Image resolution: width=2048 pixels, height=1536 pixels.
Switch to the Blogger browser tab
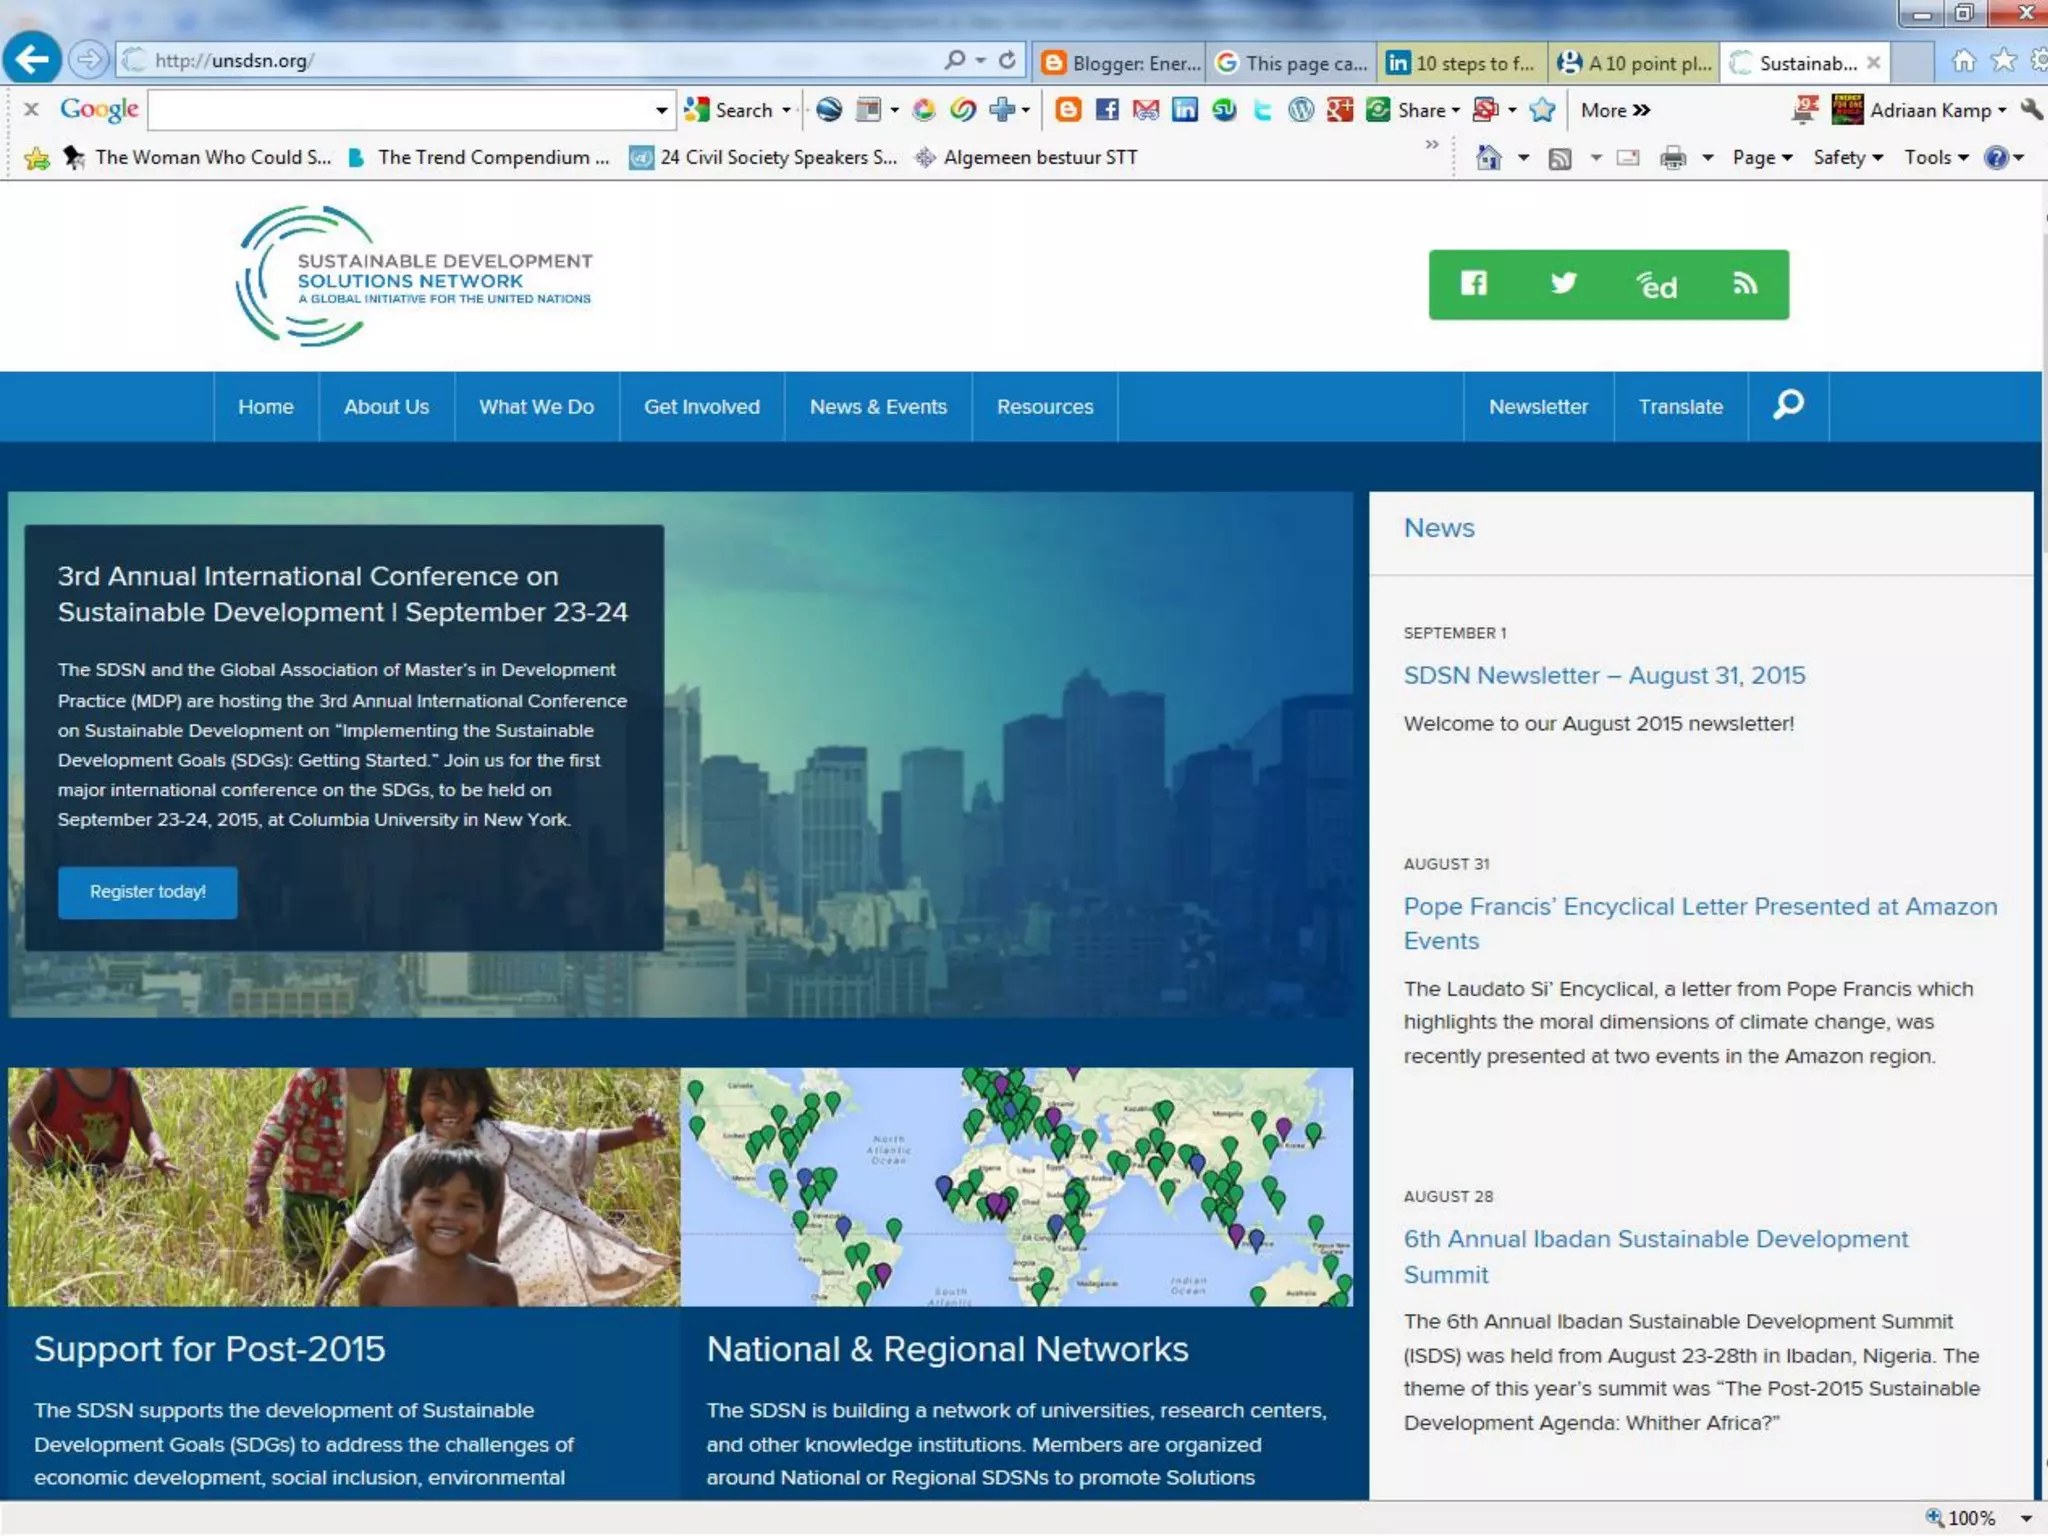pos(1120,63)
